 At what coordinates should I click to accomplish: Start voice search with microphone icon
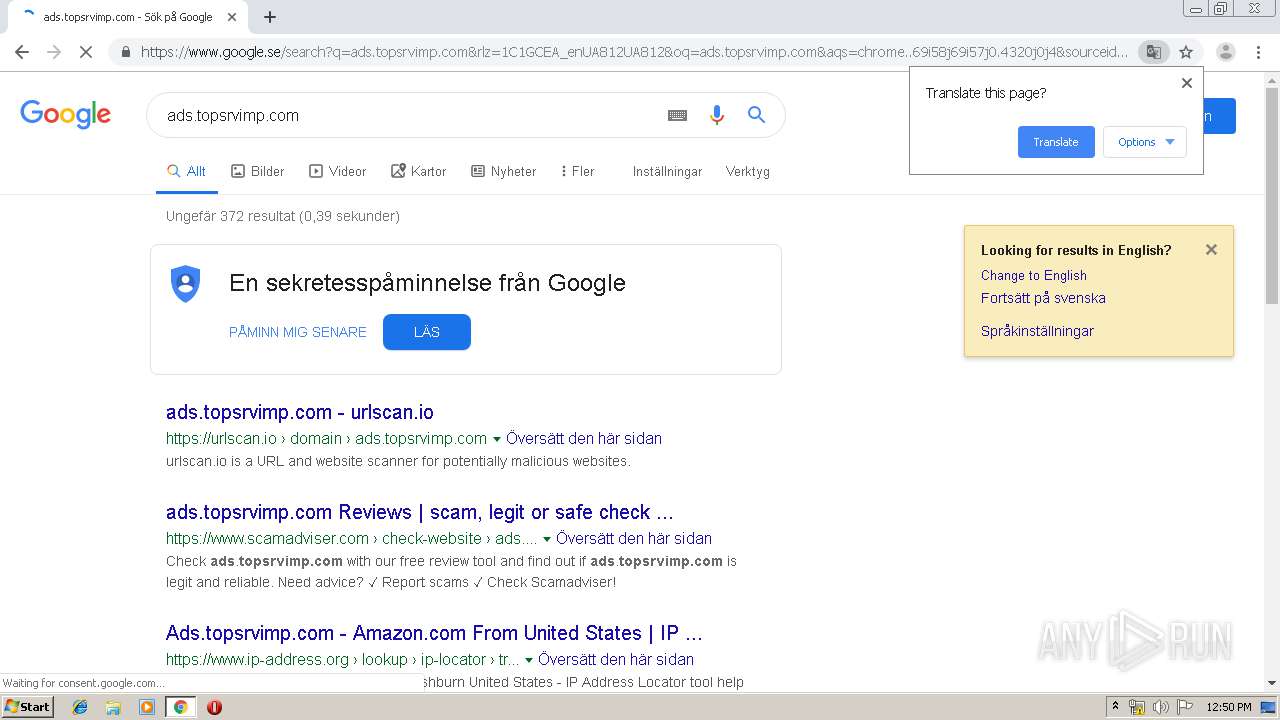716,115
